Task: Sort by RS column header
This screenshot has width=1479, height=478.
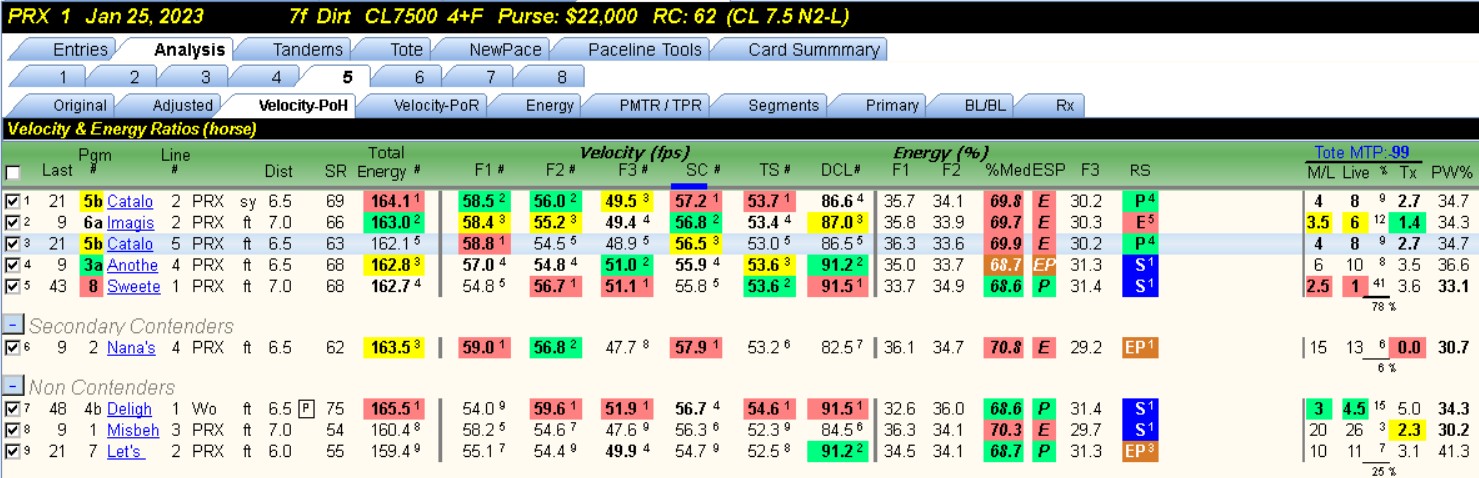Action: click(x=1139, y=171)
